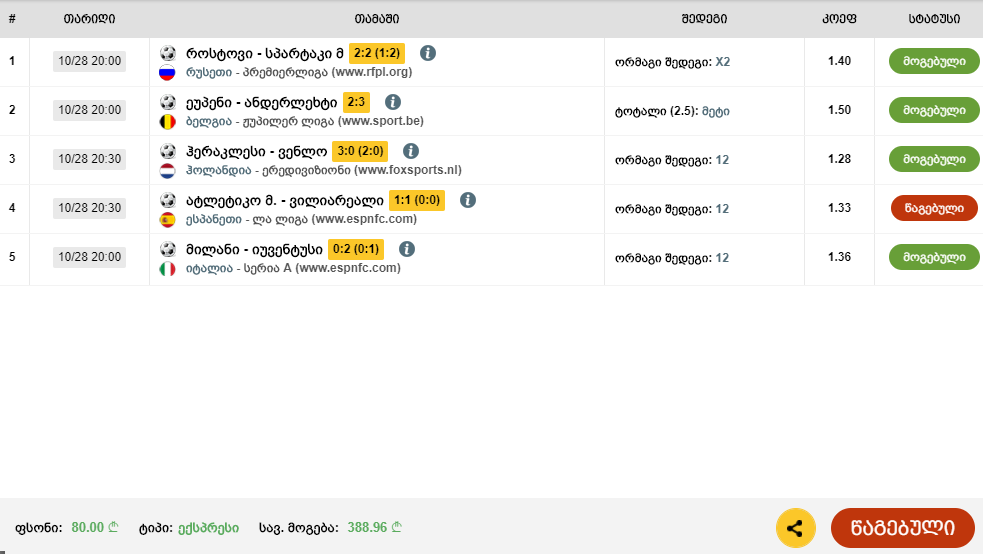Click the yellow share button

point(796,528)
